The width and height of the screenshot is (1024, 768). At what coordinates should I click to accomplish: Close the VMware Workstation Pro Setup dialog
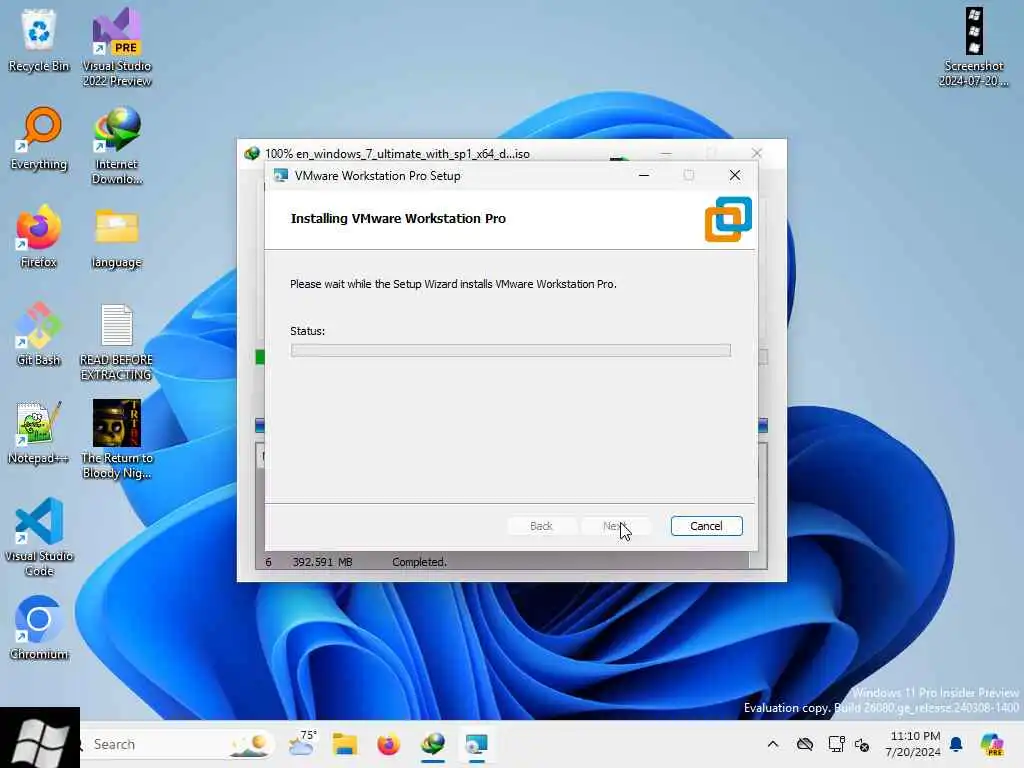click(735, 175)
